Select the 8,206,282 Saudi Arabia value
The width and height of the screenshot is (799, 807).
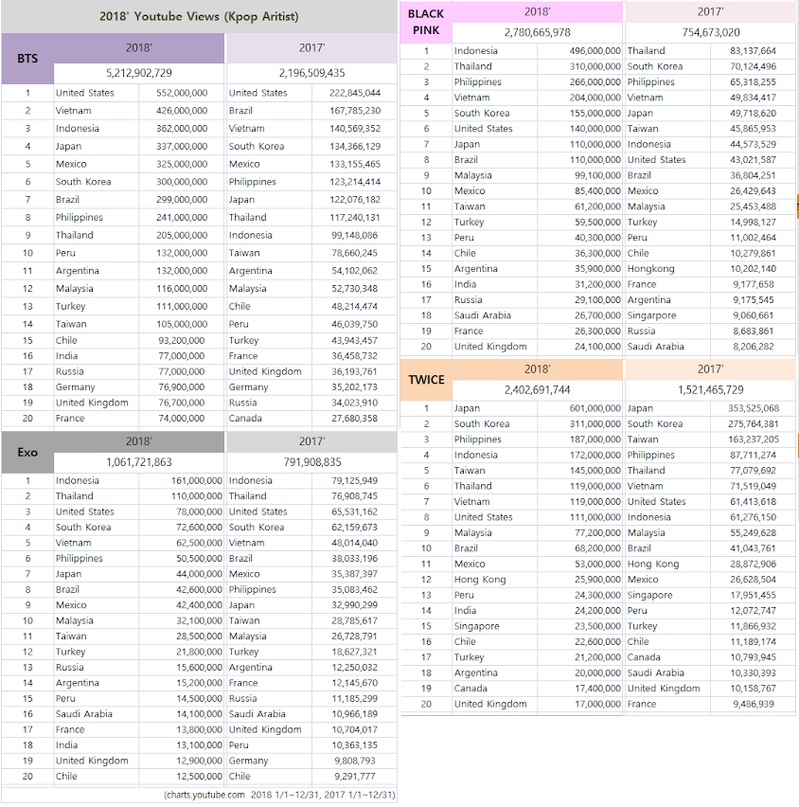click(x=753, y=347)
